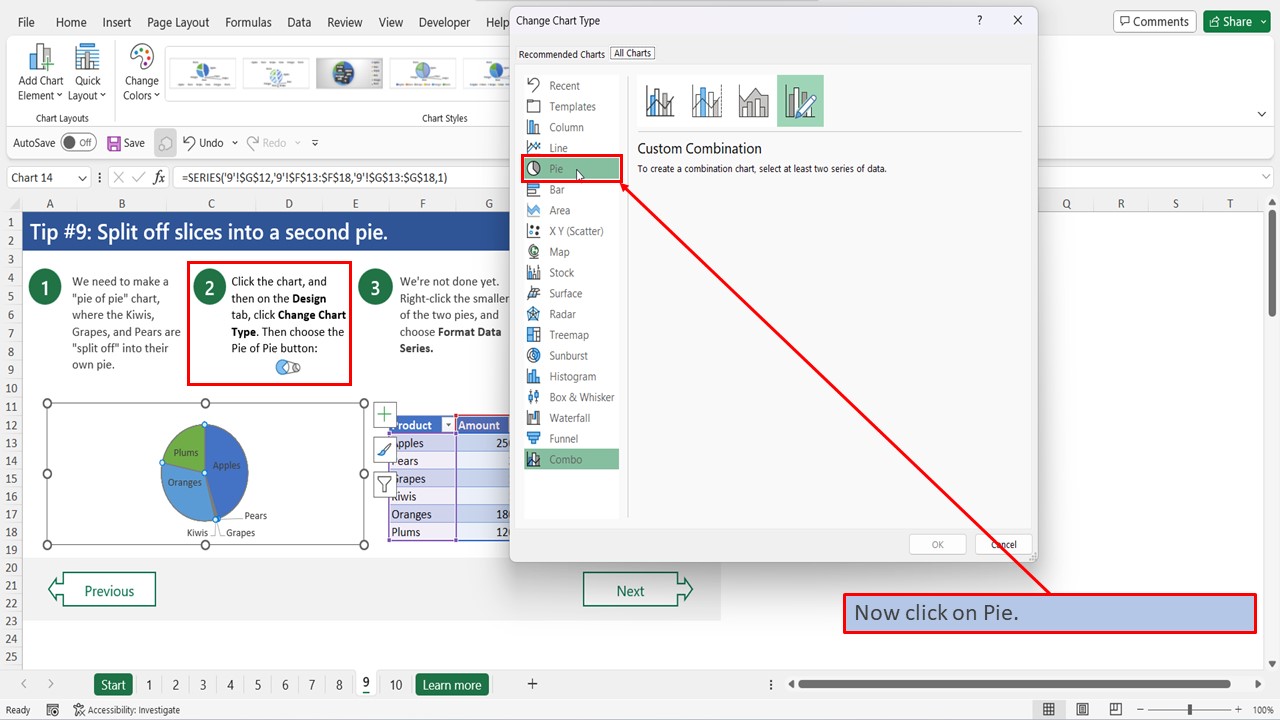Pick Stacked Area - Clustered Column combo icon
This screenshot has height=720, width=1280.
(x=754, y=101)
